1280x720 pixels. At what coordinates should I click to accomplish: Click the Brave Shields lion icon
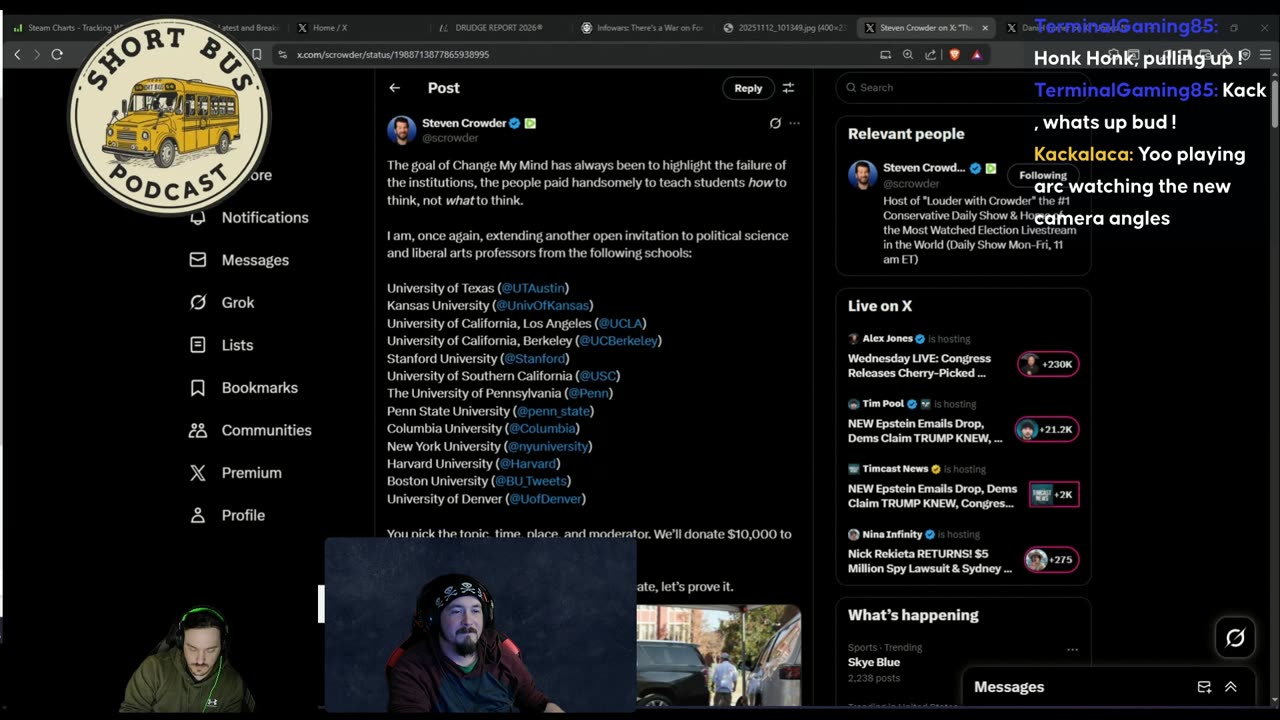pos(954,55)
